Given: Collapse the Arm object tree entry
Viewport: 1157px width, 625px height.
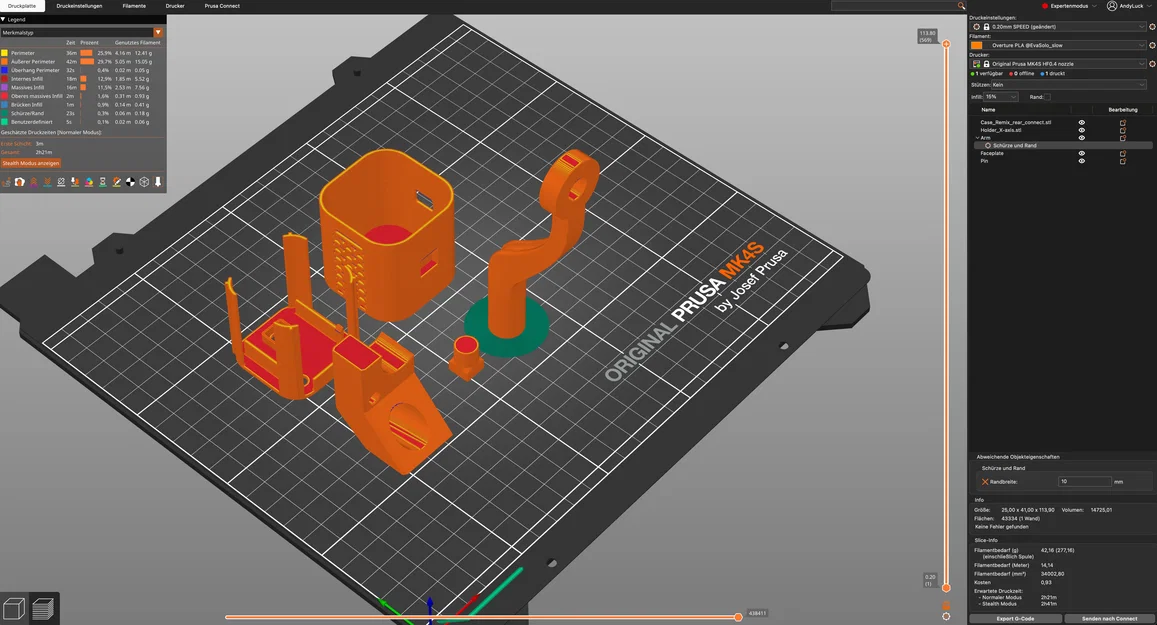Looking at the screenshot, I should click(x=978, y=137).
